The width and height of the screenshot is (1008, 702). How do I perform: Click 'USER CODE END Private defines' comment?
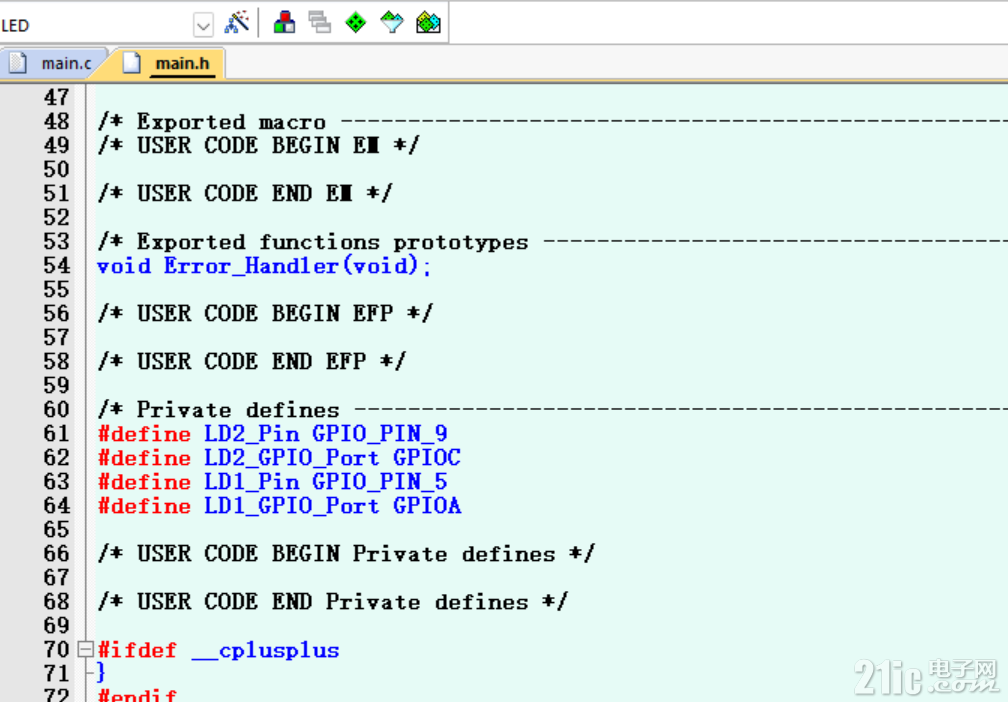click(333, 602)
